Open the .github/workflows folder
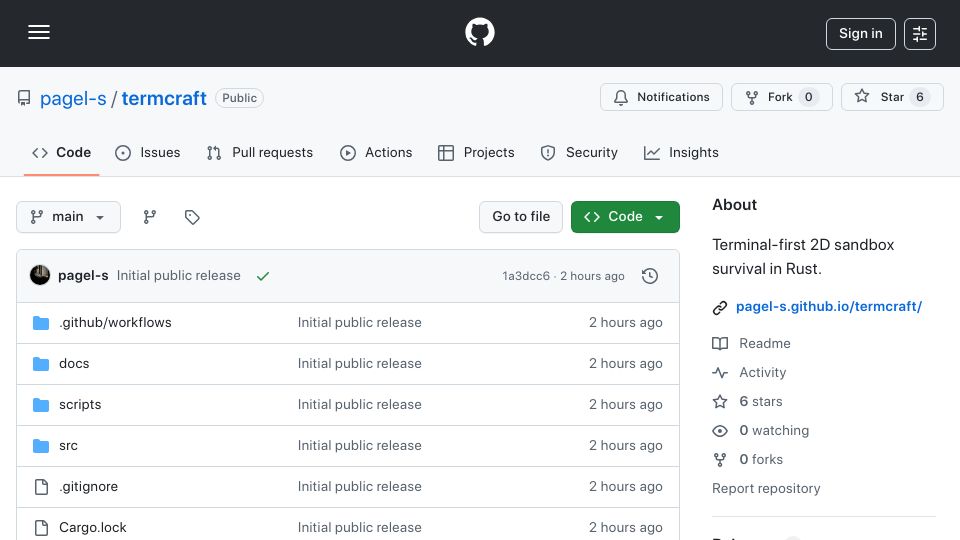 pyautogui.click(x=115, y=323)
